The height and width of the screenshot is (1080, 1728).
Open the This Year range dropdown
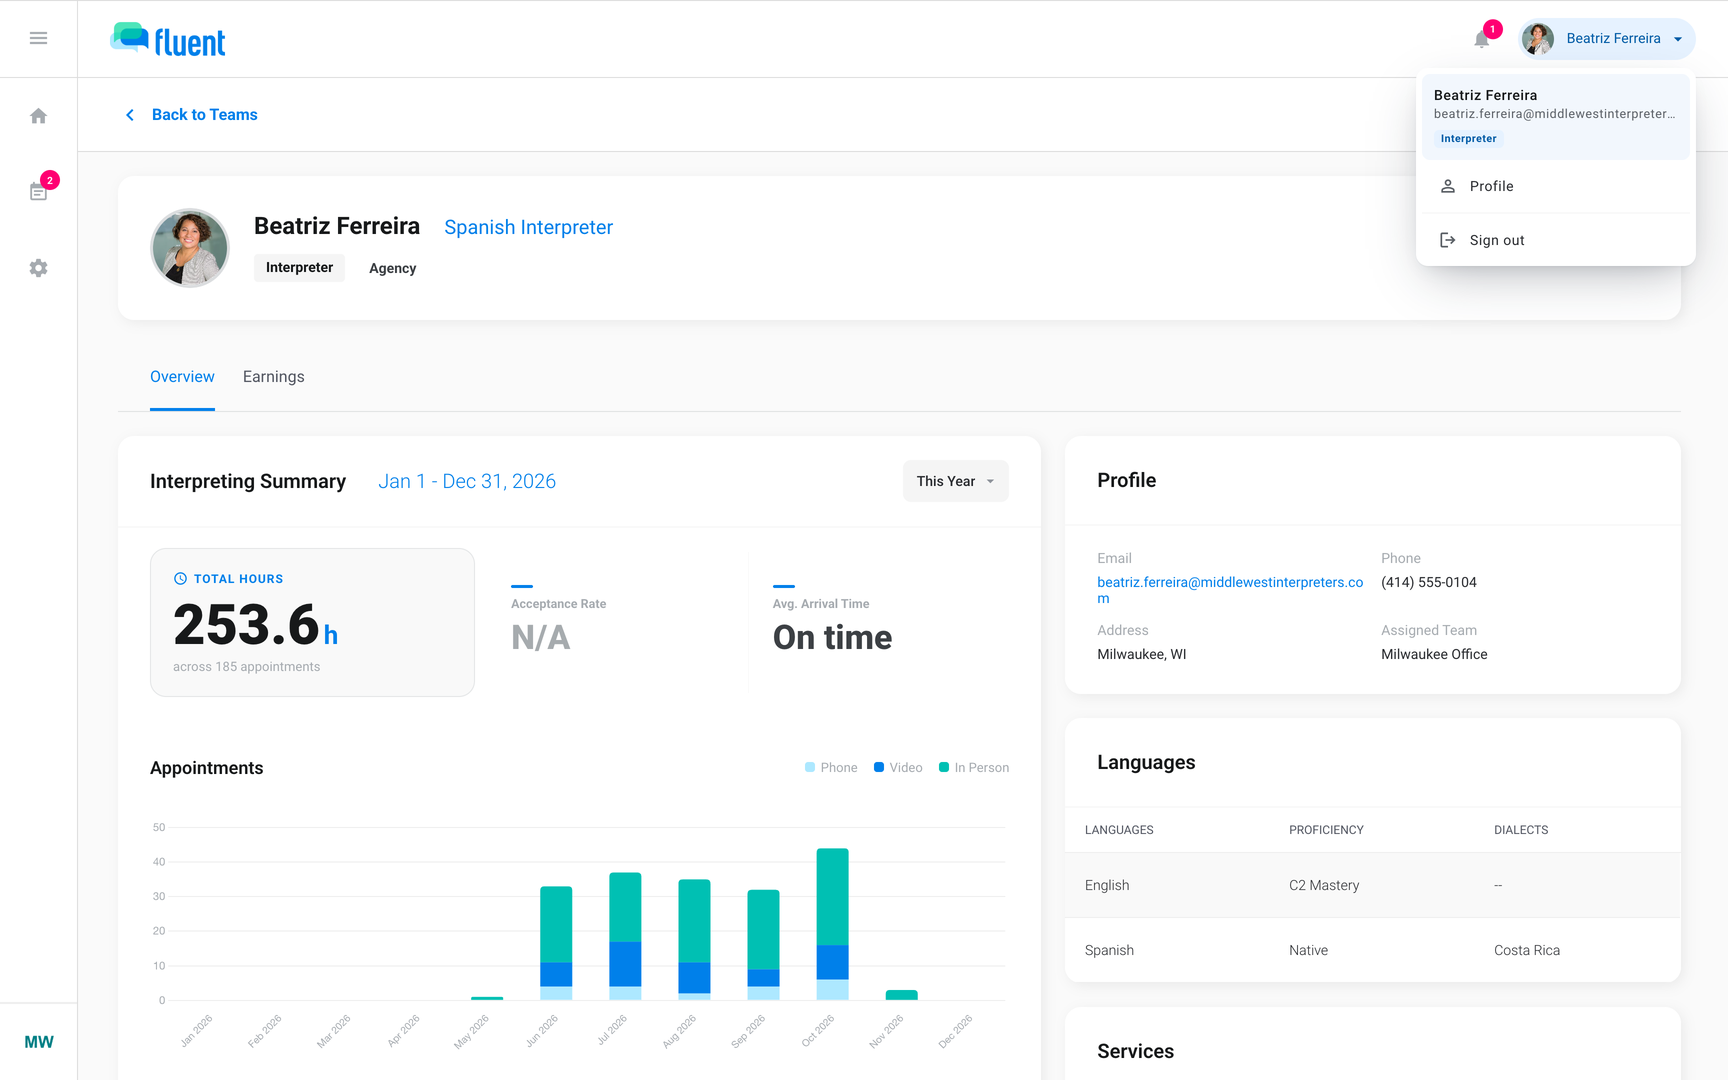point(955,481)
